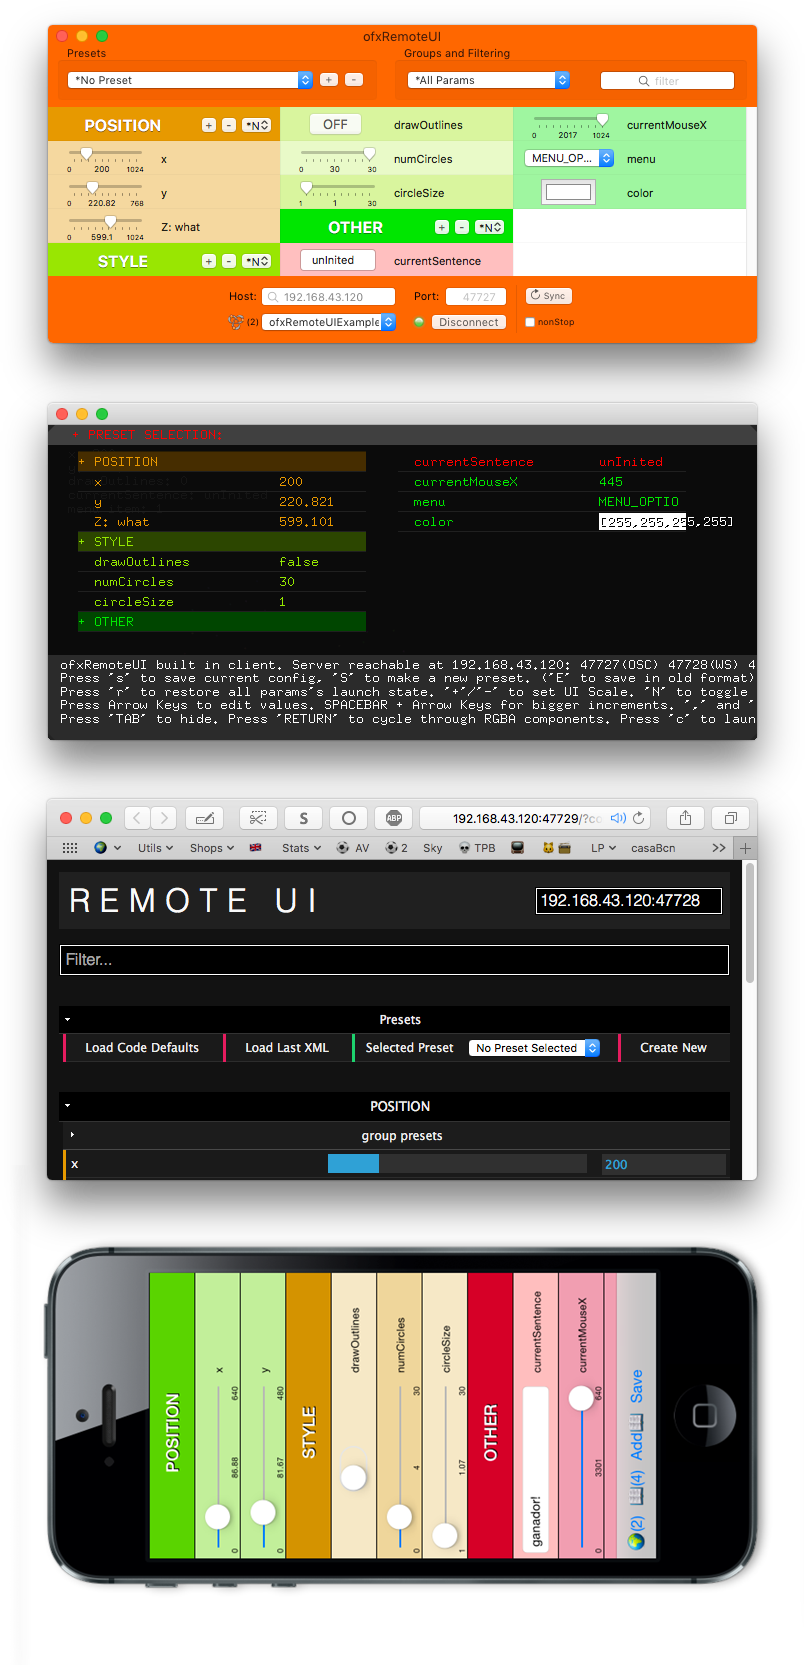Click the Disconnect button
The height and width of the screenshot is (1665, 805).
point(469,322)
